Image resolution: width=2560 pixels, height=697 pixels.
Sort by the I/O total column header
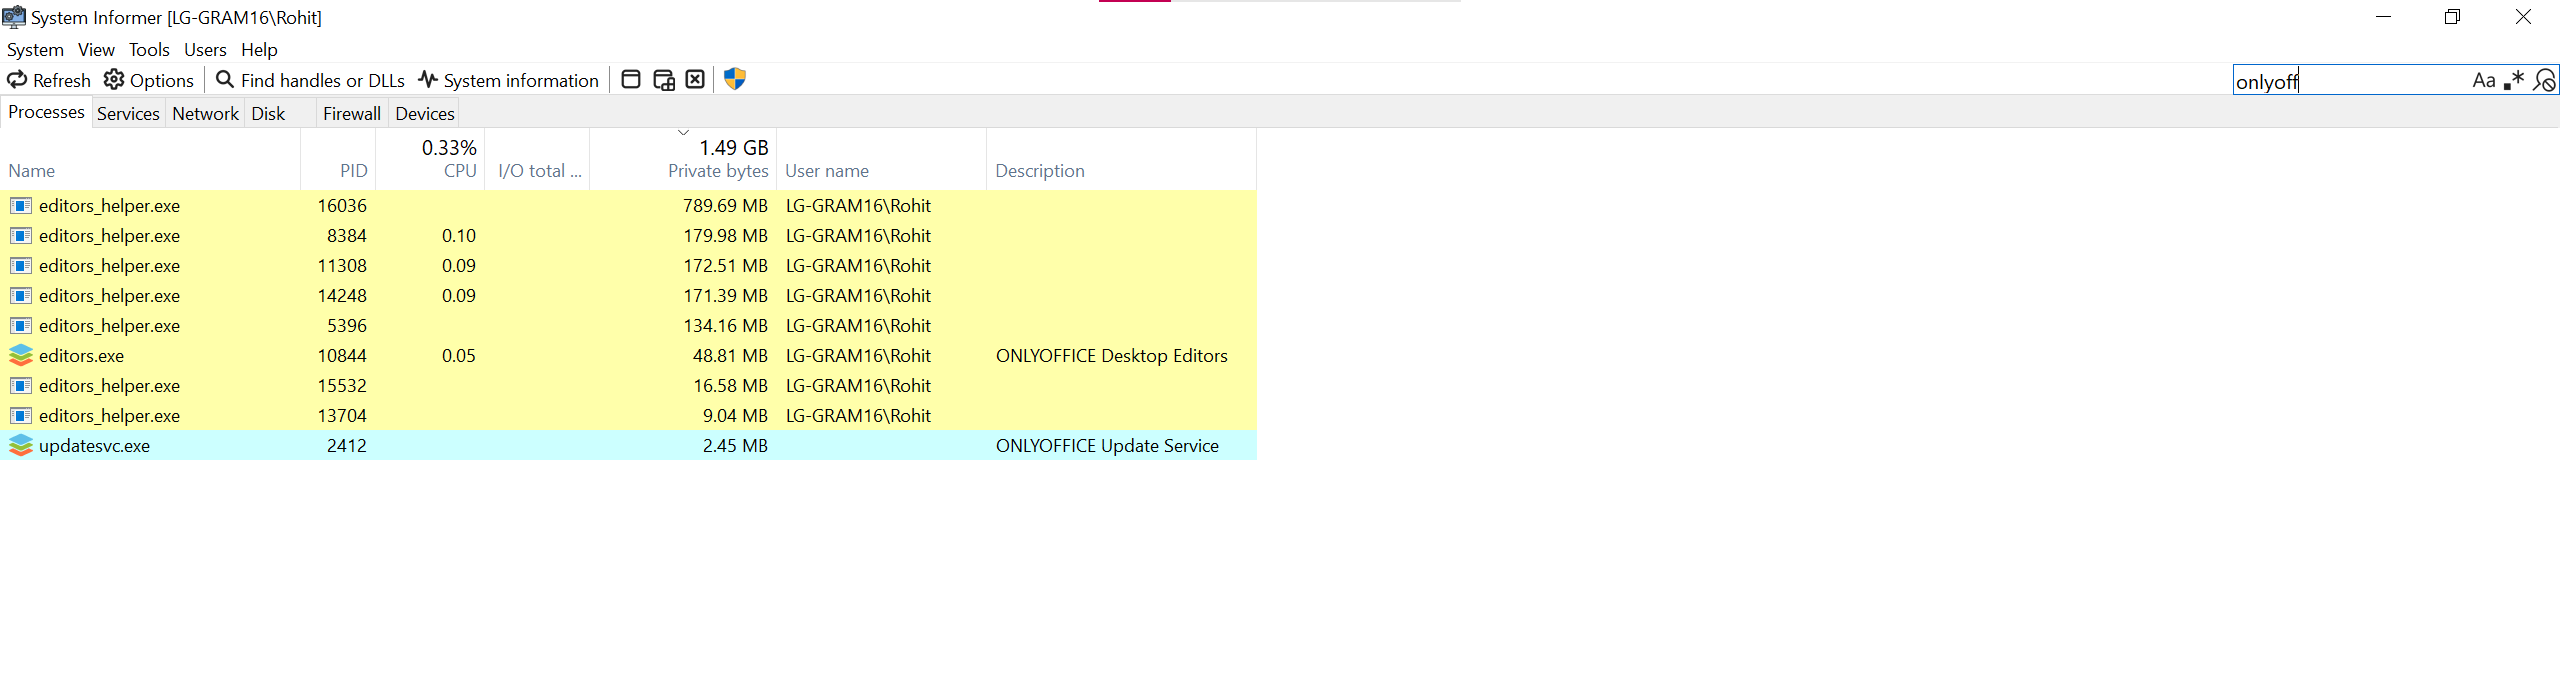coord(537,160)
